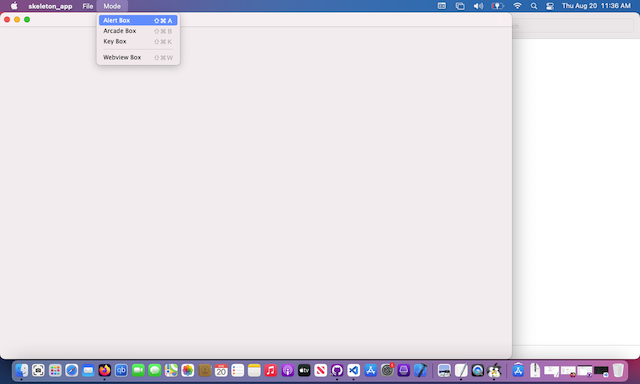Open Music from the dock

271,371
